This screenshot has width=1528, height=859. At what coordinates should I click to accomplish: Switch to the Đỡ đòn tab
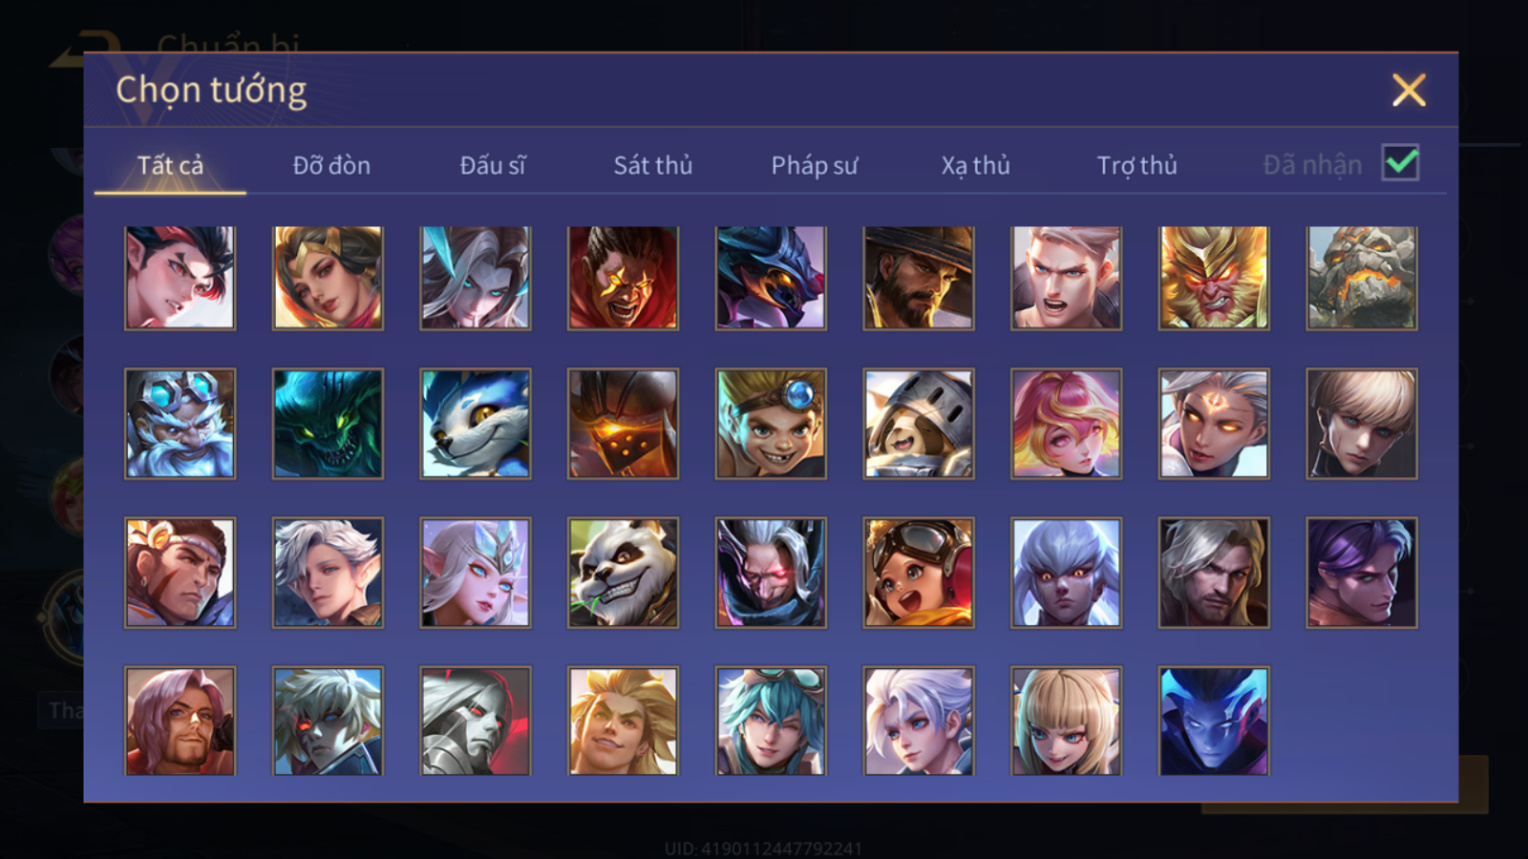tap(331, 165)
